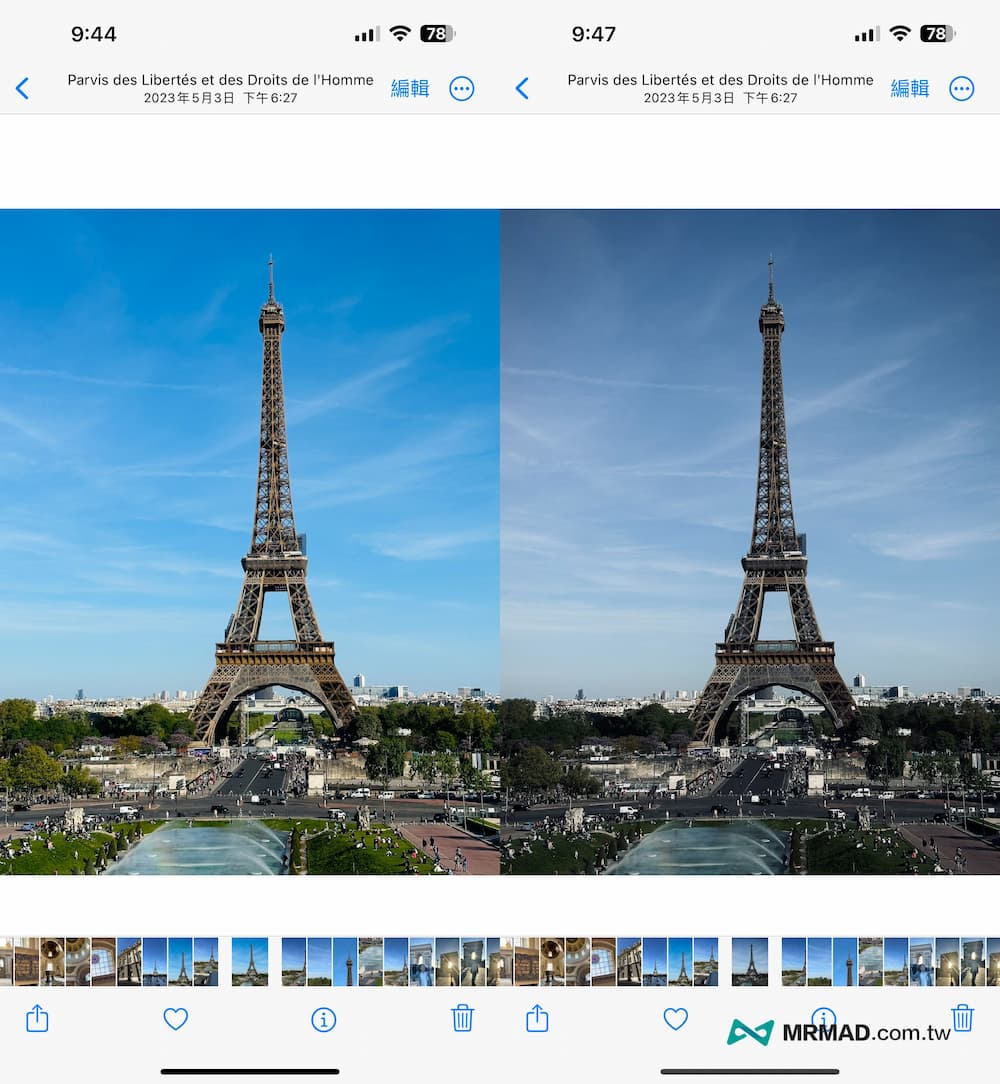
Task: Go back in the 9:47 screenshot
Action: [x=522, y=88]
